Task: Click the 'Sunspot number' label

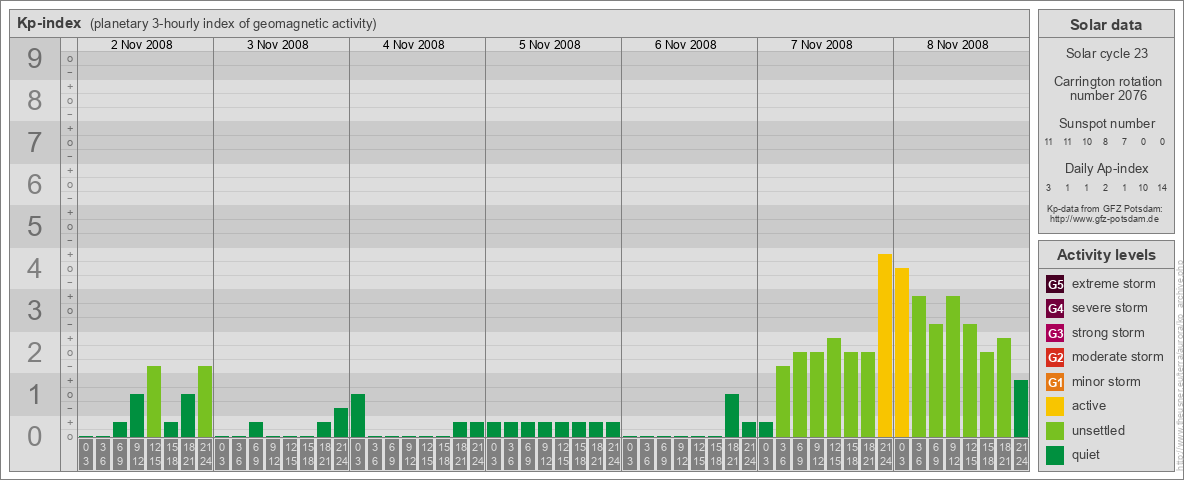Action: [x=1106, y=124]
